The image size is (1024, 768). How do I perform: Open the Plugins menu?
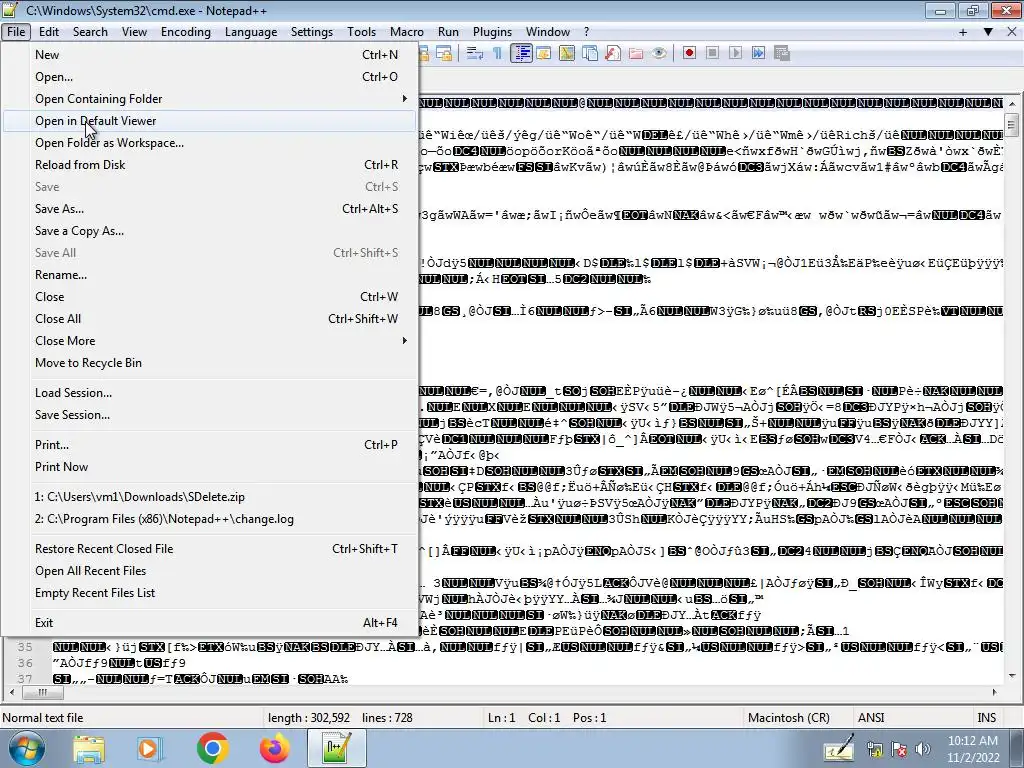tap(492, 31)
